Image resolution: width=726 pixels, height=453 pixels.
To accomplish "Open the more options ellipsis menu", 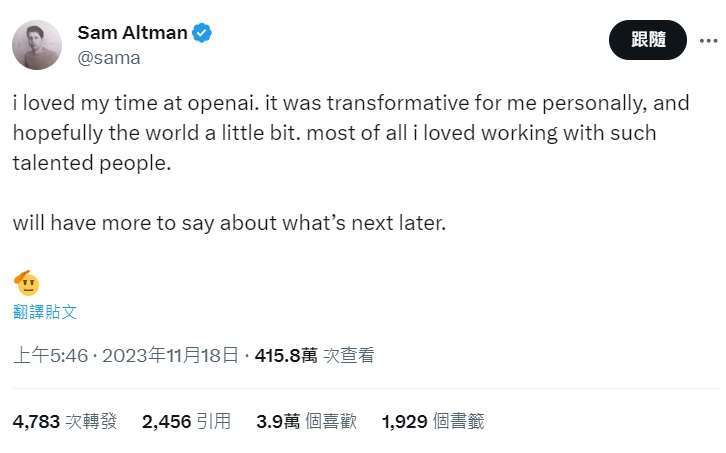I will point(707,40).
